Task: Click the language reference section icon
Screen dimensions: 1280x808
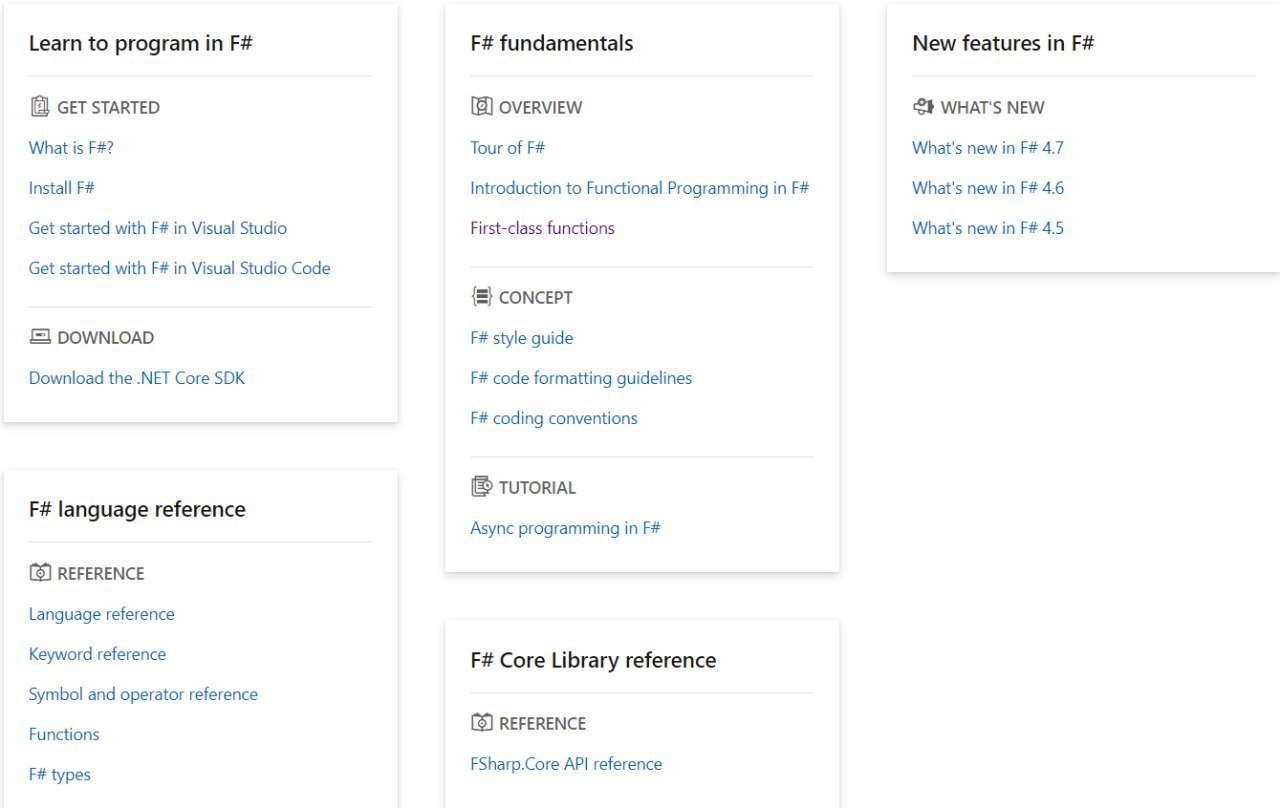Action: click(x=40, y=573)
